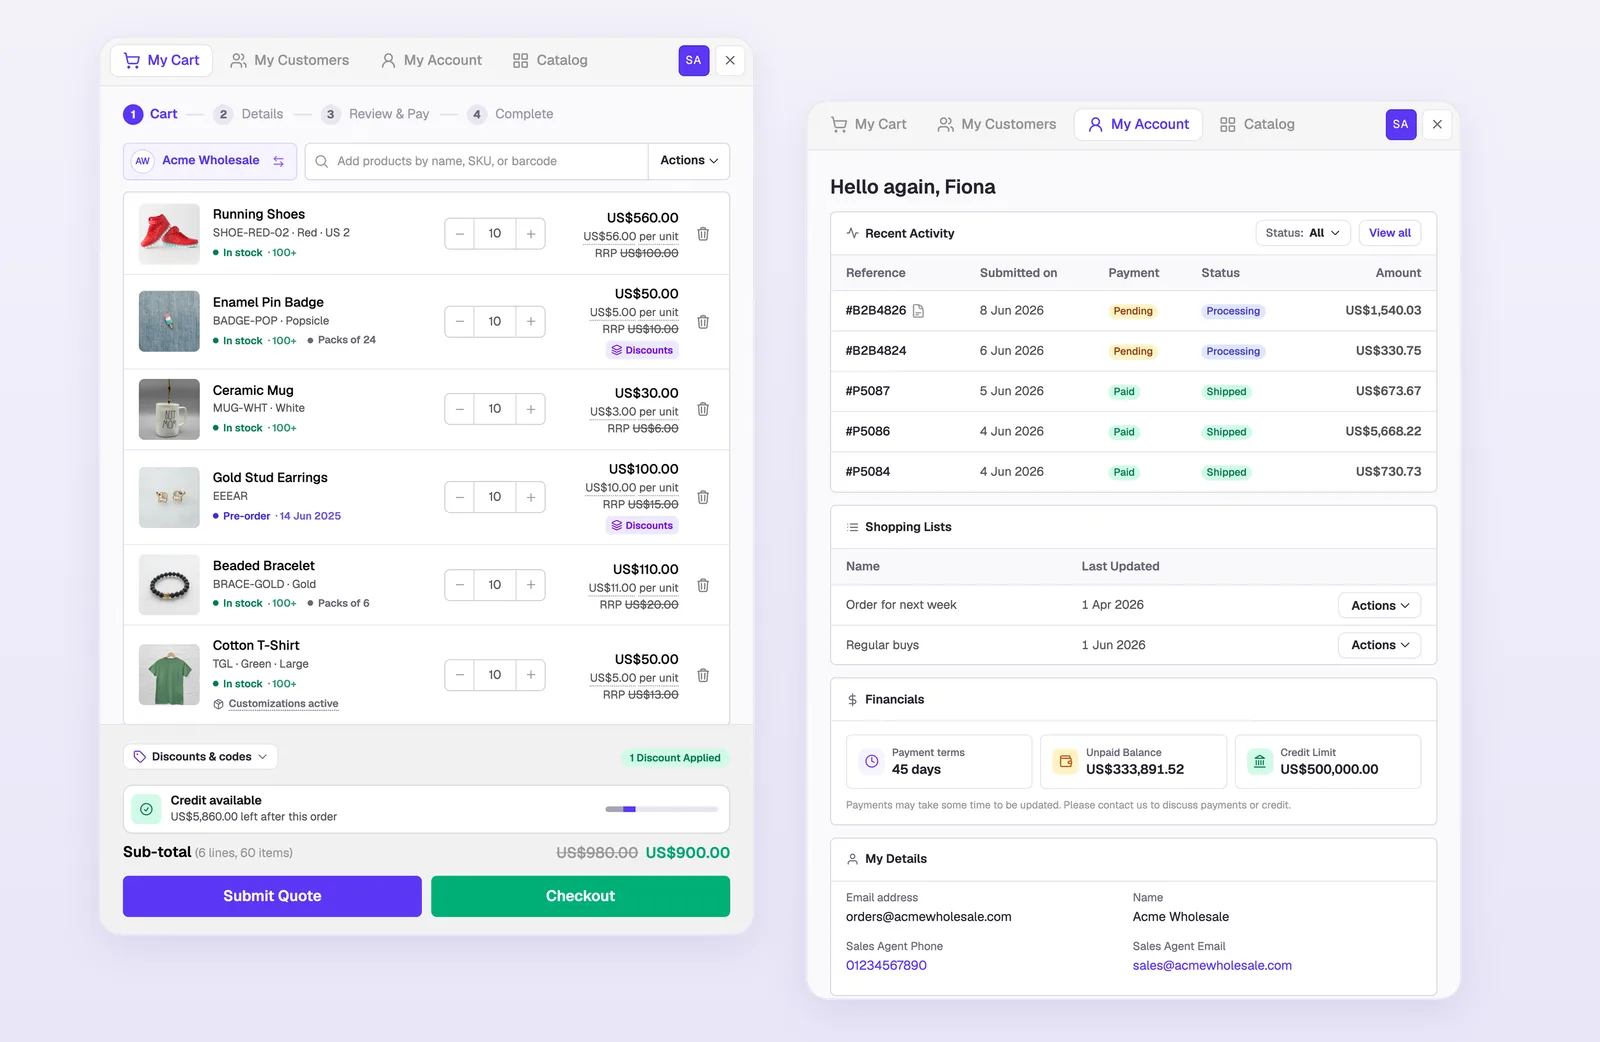Screen dimensions: 1600x1042
Task: Increase Cotton T-Shirt quantity with plus
Action: click(x=530, y=675)
